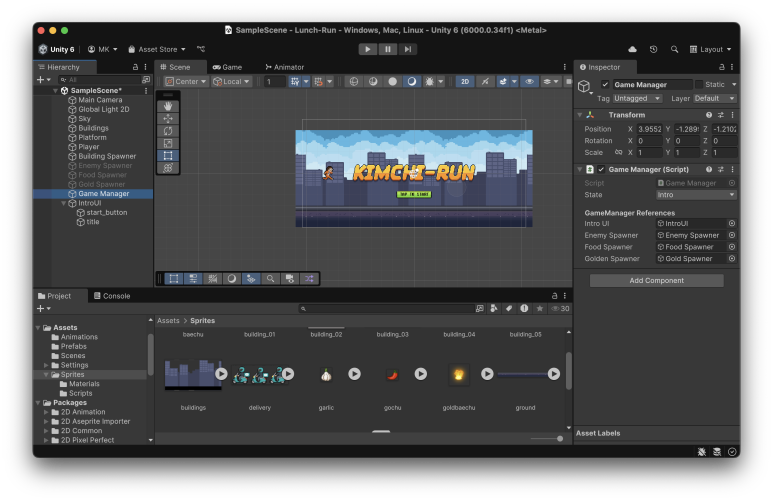The image size is (773, 501).
Task: Open Project create plus menu
Action: (43, 309)
